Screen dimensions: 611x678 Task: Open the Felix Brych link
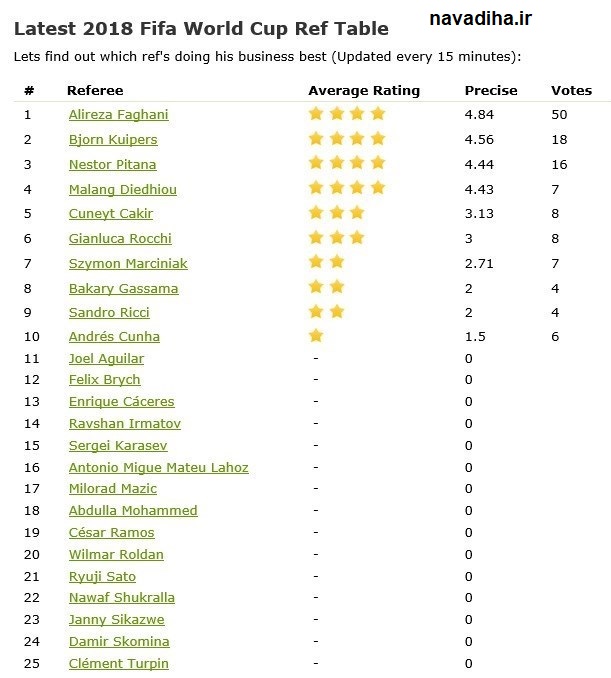pos(105,380)
